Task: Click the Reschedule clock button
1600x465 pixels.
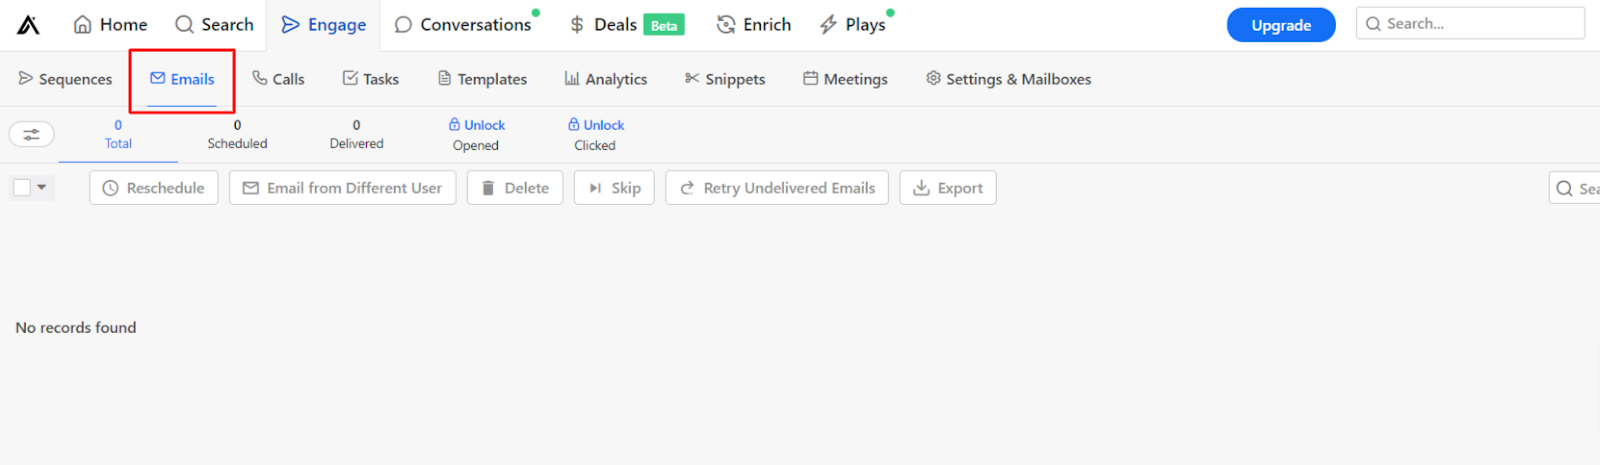Action: click(154, 188)
